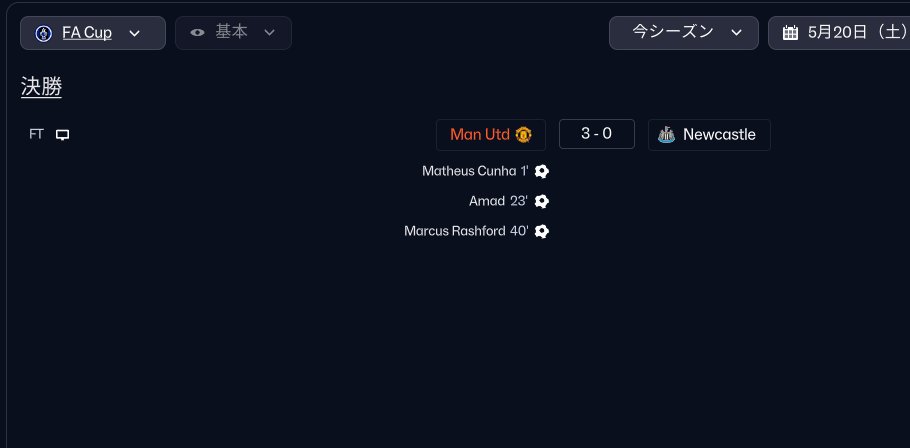Image resolution: width=910 pixels, height=448 pixels.
Task: Select the Man Utd team button
Action: [491, 135]
